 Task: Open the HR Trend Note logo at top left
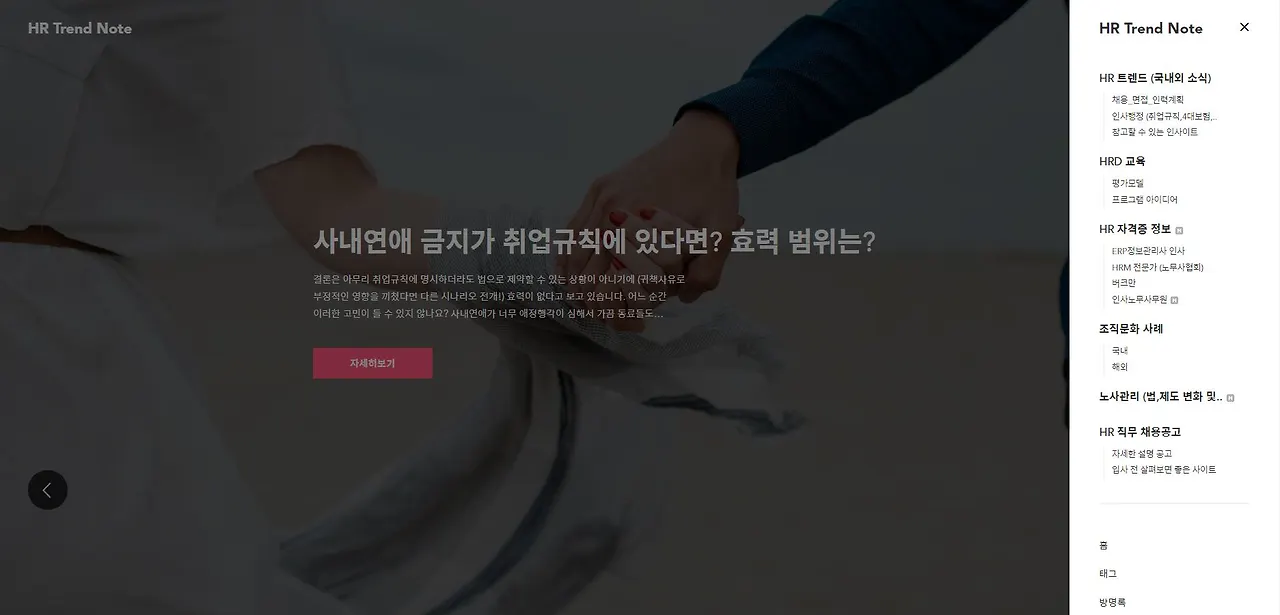(80, 28)
